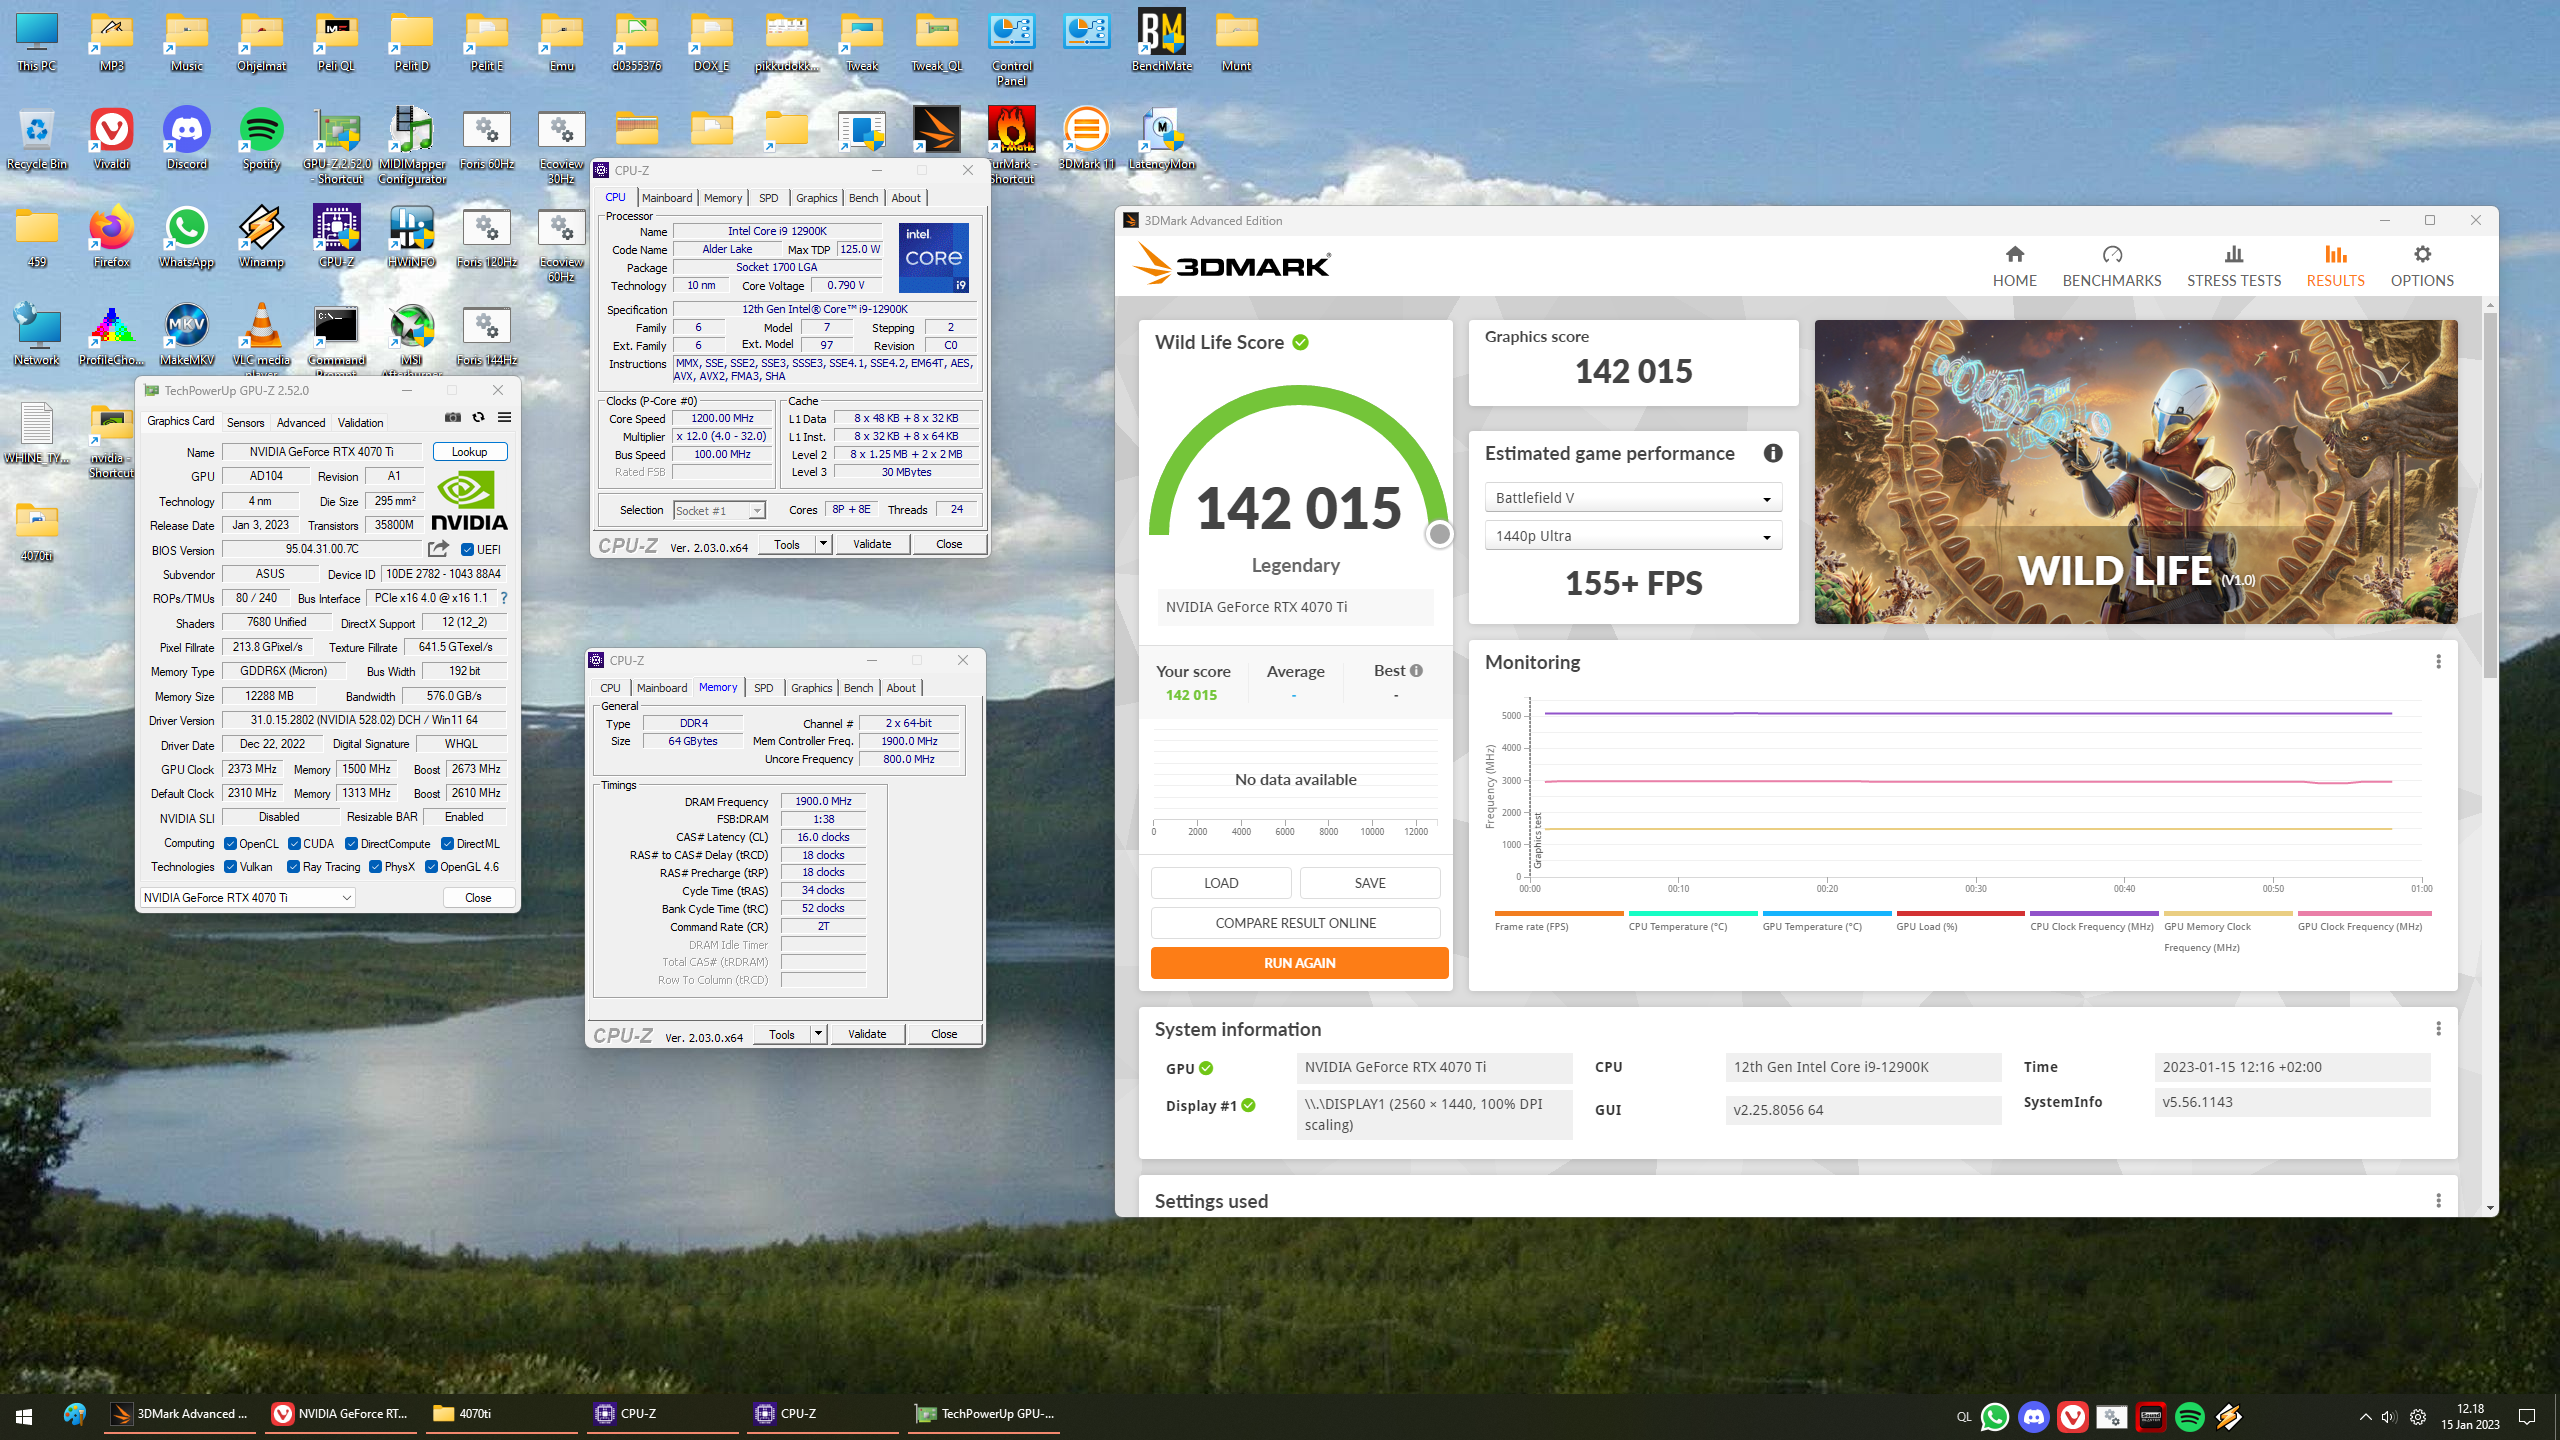Click the Spotify tray icon in taskbar

click(x=2189, y=1417)
